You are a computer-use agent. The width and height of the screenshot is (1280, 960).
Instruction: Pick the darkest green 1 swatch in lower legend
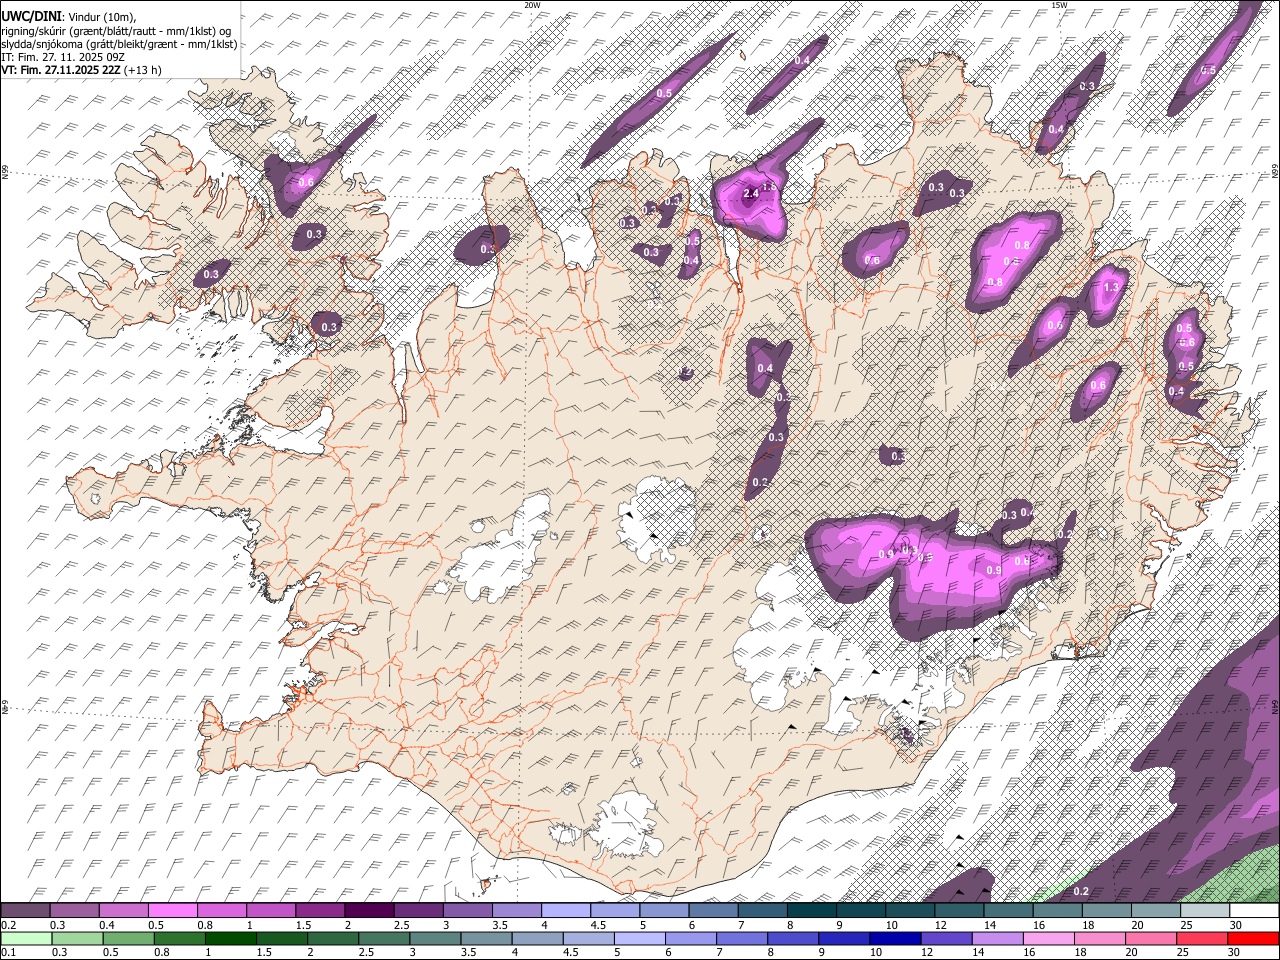pos(231,939)
